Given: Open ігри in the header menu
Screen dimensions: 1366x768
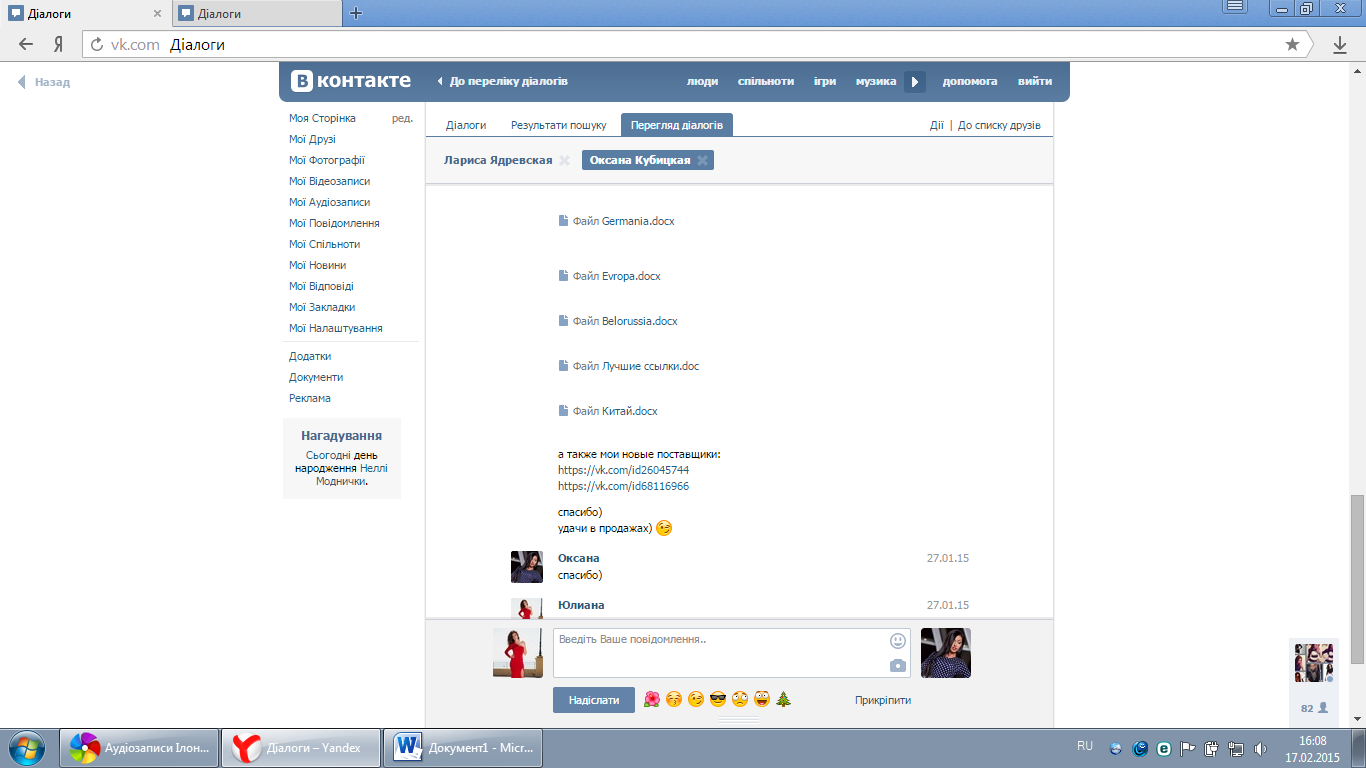Looking at the screenshot, I should [x=825, y=81].
